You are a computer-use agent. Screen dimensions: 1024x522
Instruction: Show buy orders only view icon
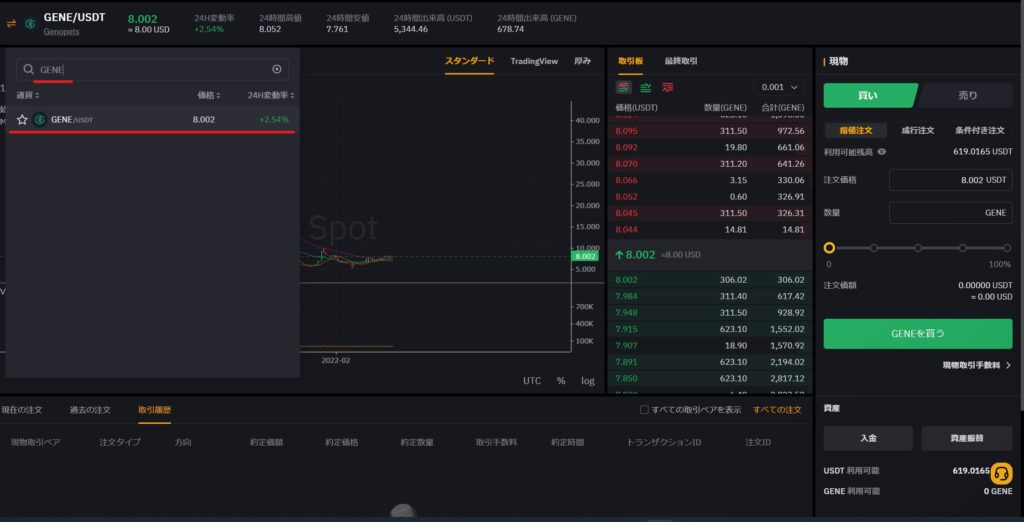coord(646,87)
